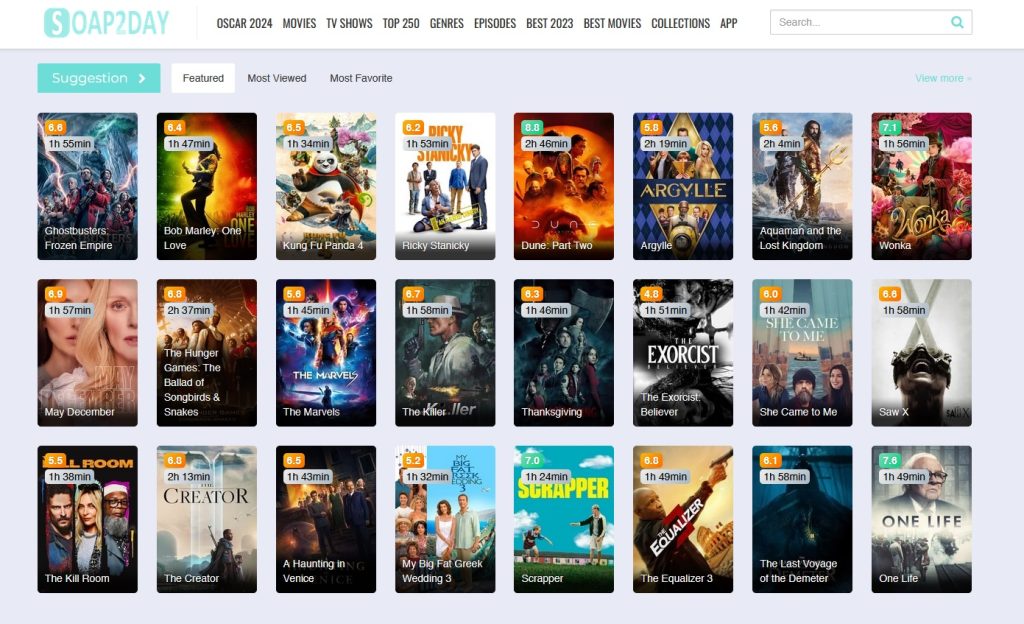
Task: Open the Saw X poster
Action: pos(921,353)
